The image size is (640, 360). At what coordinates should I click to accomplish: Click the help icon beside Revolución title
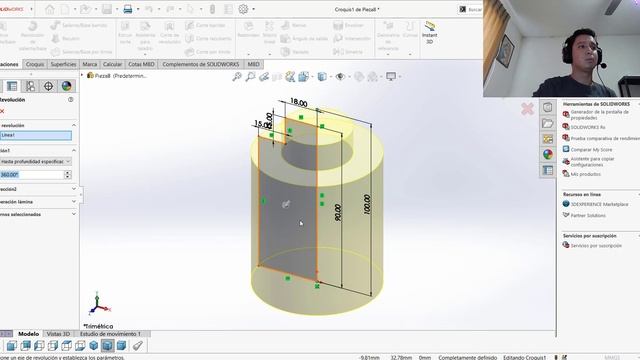pyautogui.click(x=71, y=100)
